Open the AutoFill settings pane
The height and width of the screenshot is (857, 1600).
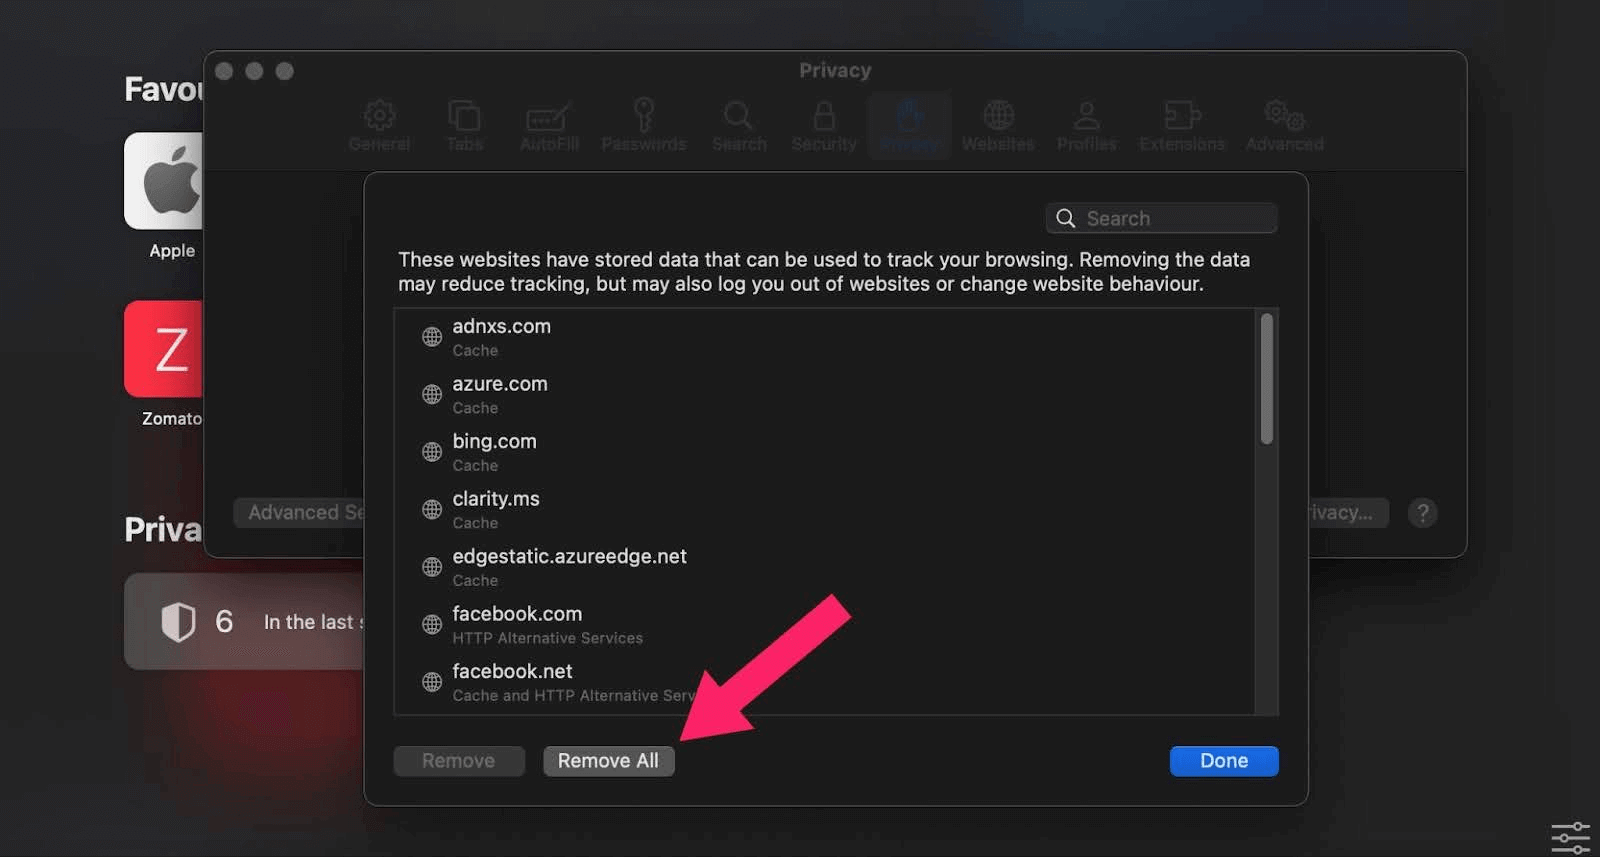click(549, 126)
